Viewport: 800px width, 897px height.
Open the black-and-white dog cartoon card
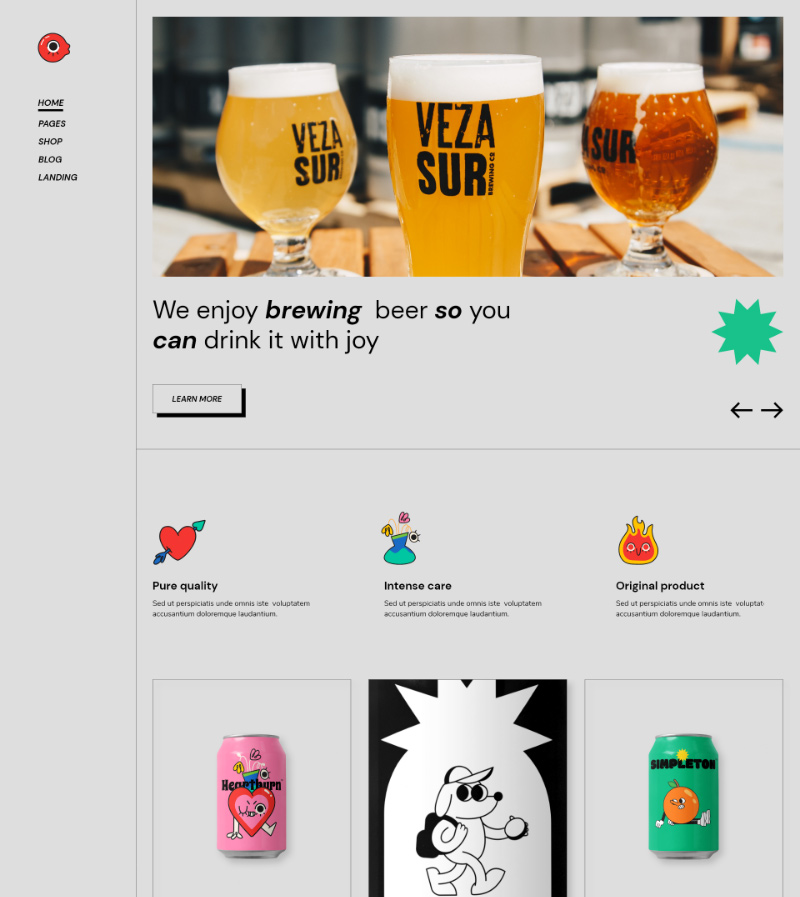[x=468, y=788]
